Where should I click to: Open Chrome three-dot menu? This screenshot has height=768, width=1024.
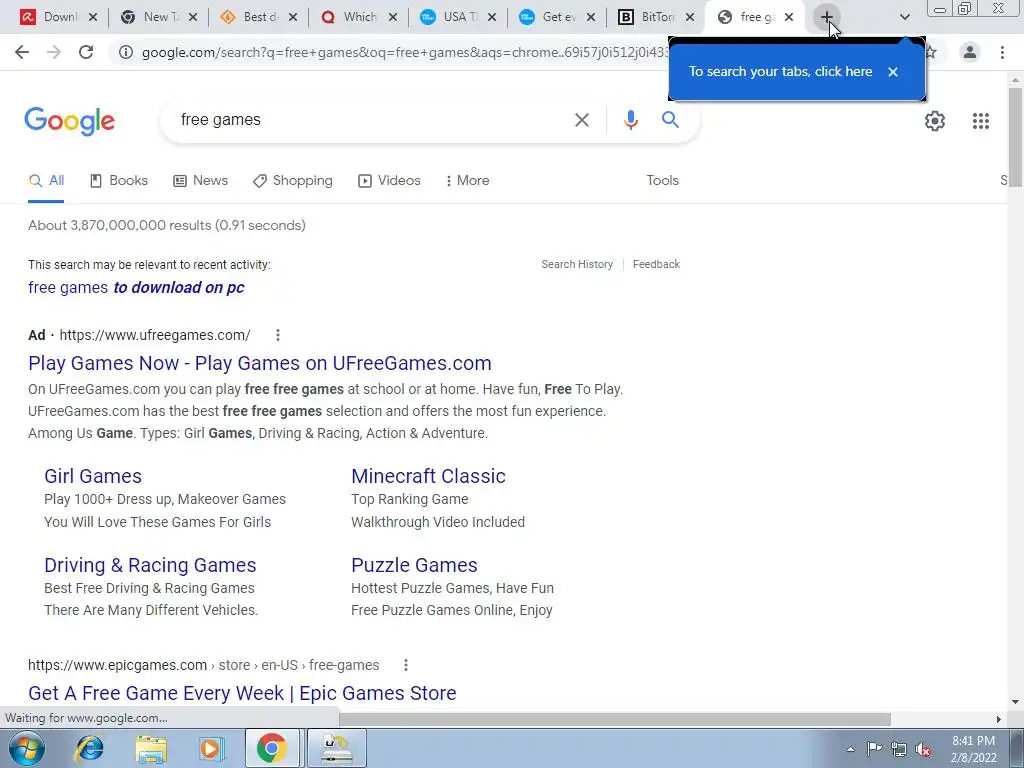coord(1002,52)
